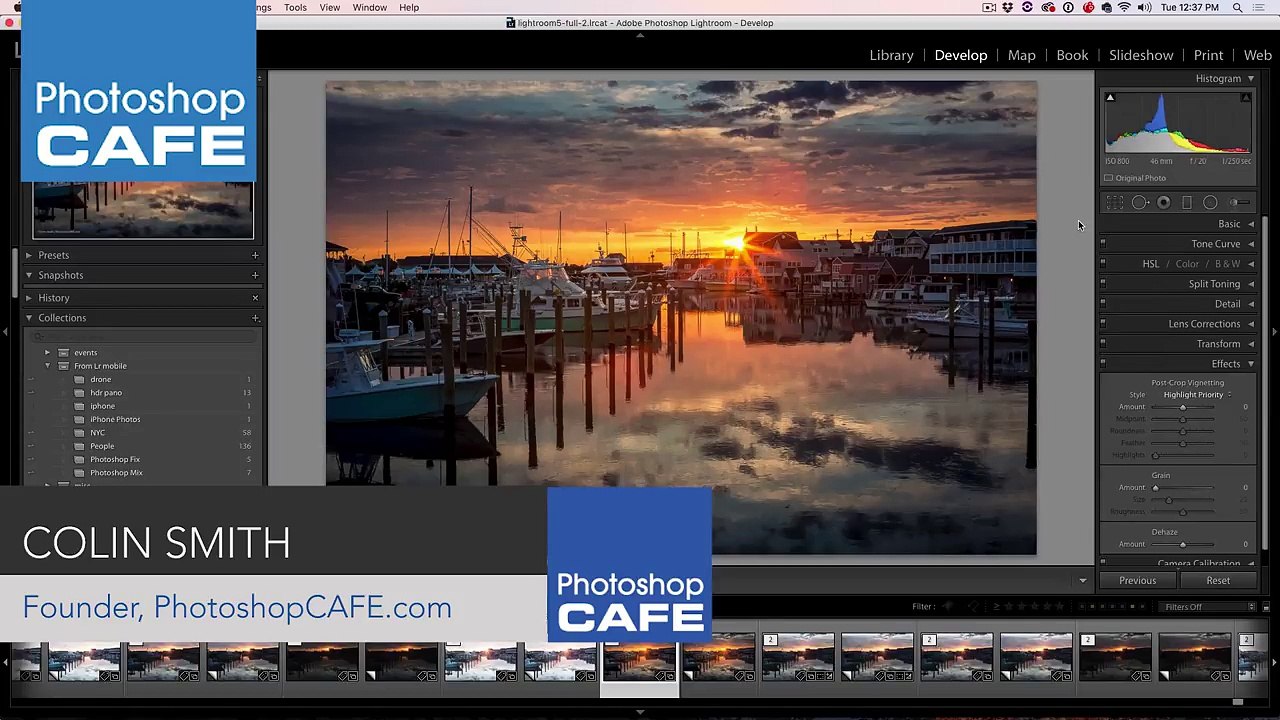
Task: Click the Dehaze Amount slider
Action: click(1183, 545)
